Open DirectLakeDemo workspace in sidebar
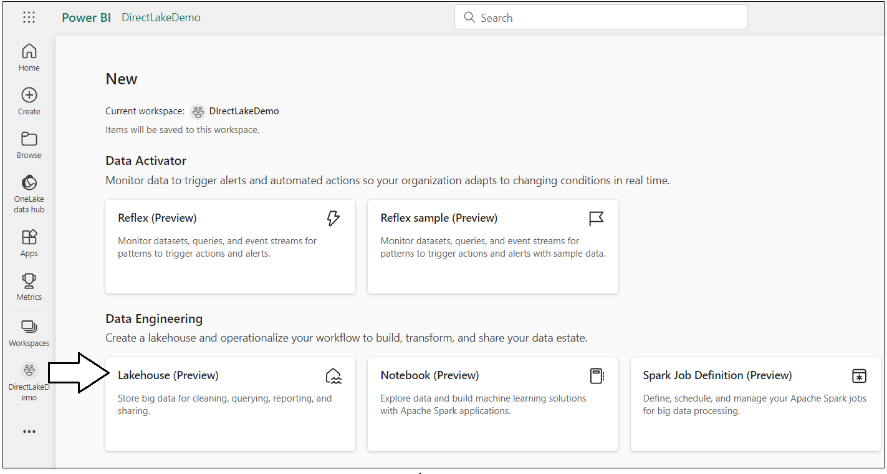The width and height of the screenshot is (887, 474). coord(29,381)
